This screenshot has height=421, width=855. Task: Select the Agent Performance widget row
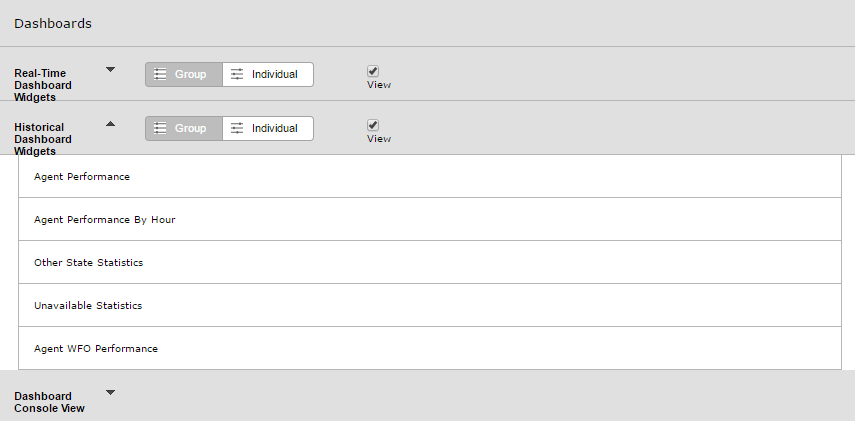[x=430, y=176]
